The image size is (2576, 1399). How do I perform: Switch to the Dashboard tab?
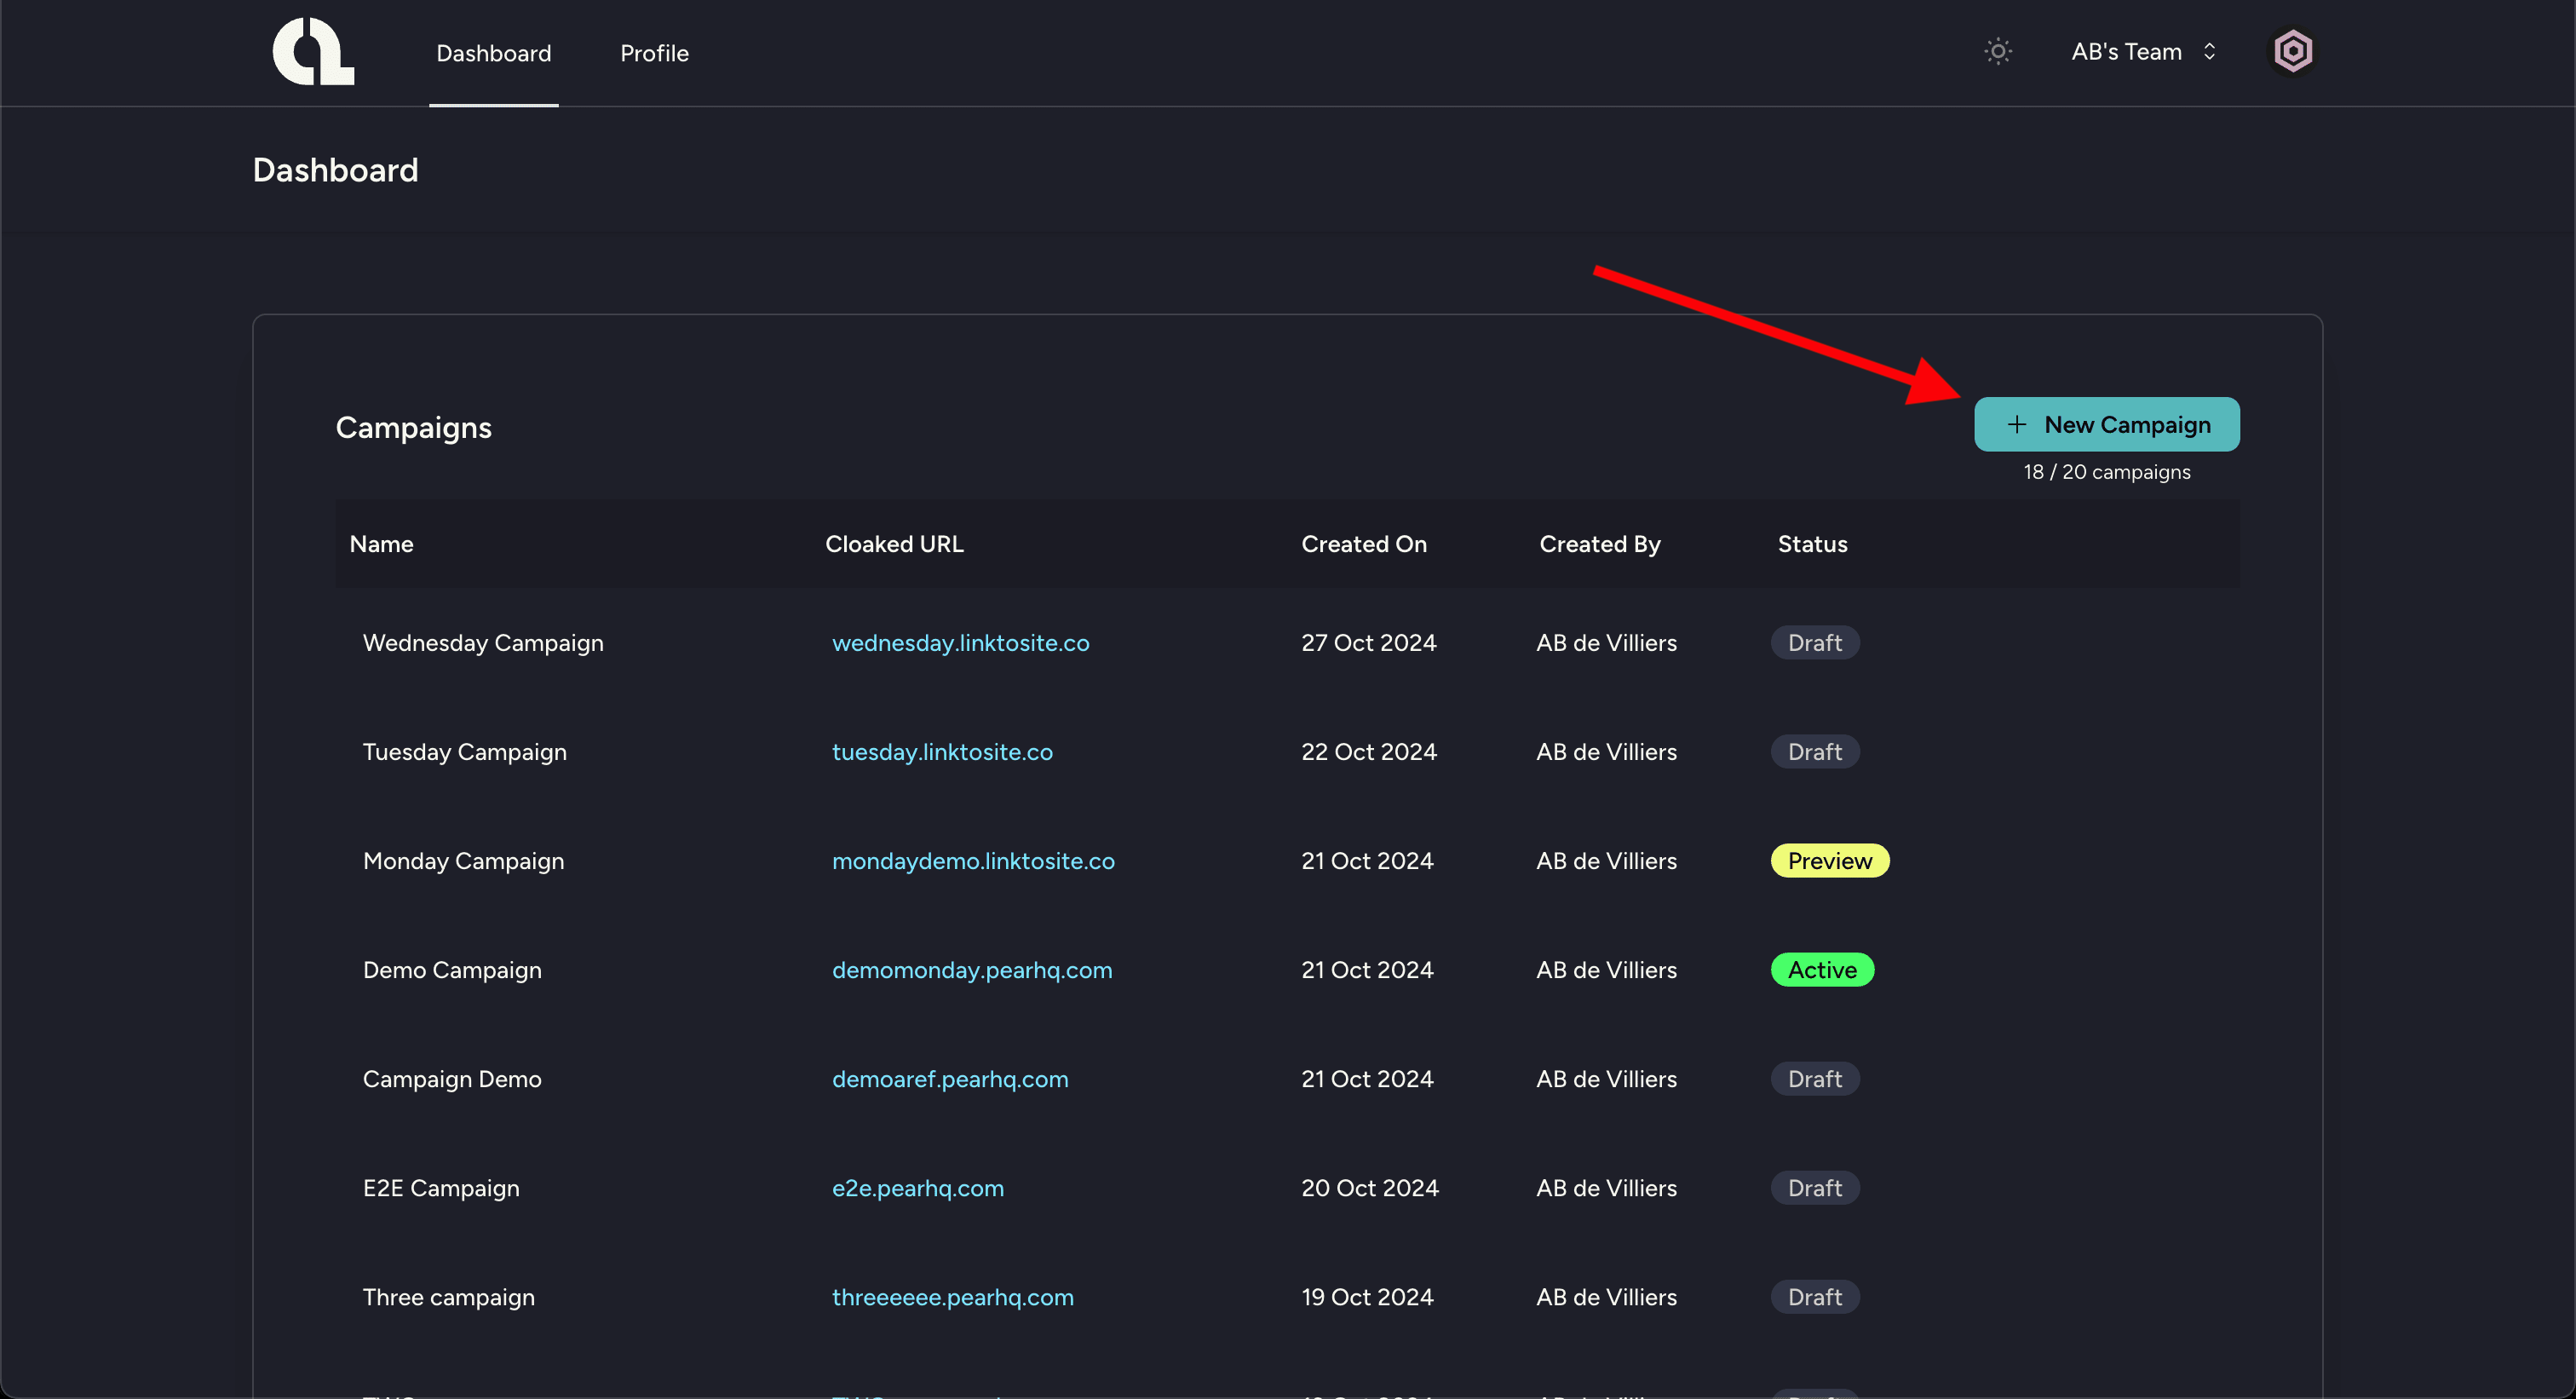point(493,53)
